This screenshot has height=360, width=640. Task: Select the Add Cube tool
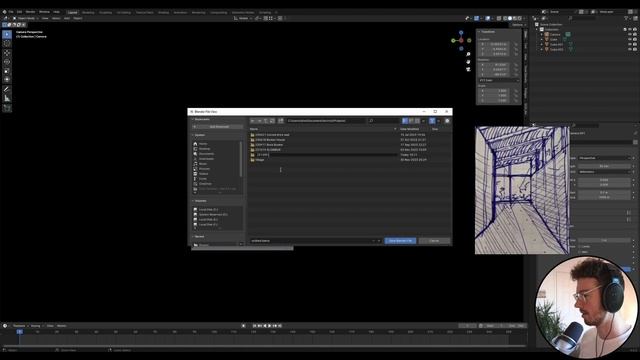pos(7,108)
